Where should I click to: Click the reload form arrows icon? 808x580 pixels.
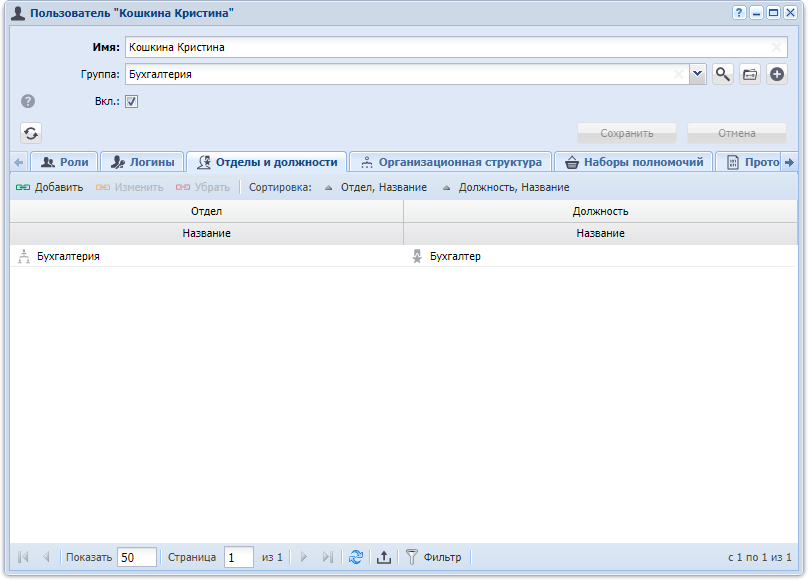31,133
